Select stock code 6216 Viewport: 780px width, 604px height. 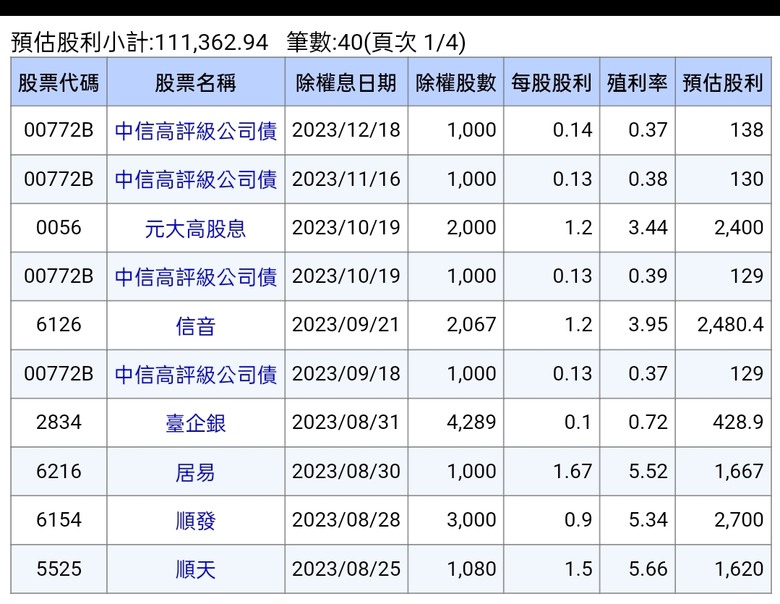point(59,471)
